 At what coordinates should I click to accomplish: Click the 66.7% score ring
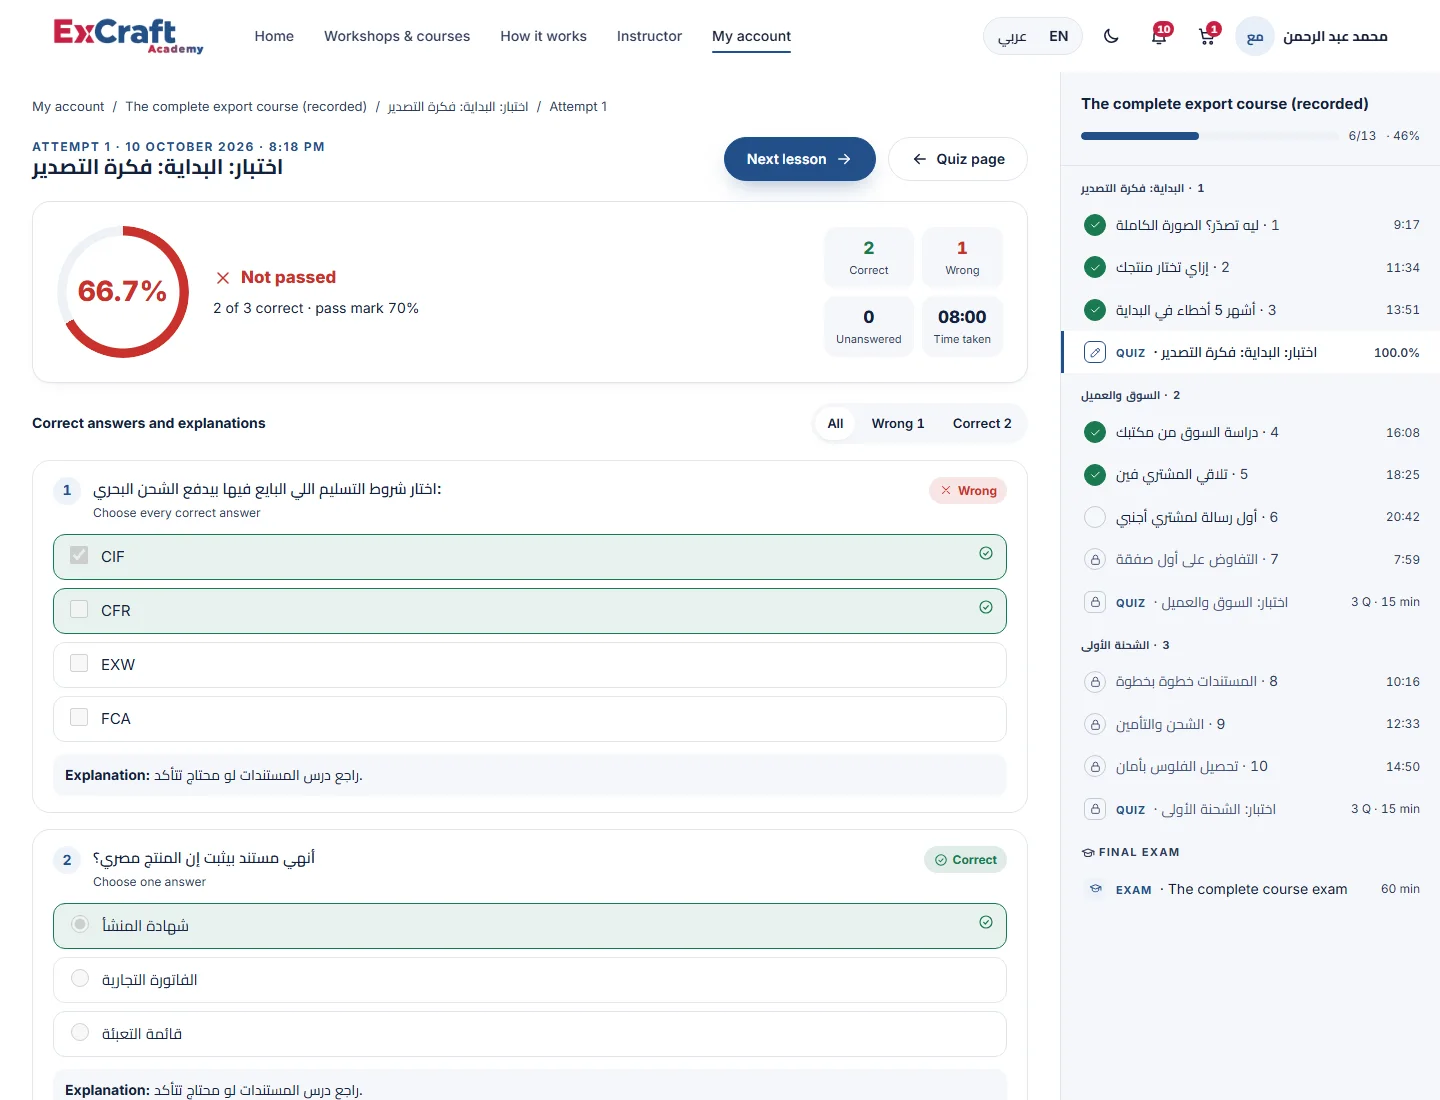123,291
